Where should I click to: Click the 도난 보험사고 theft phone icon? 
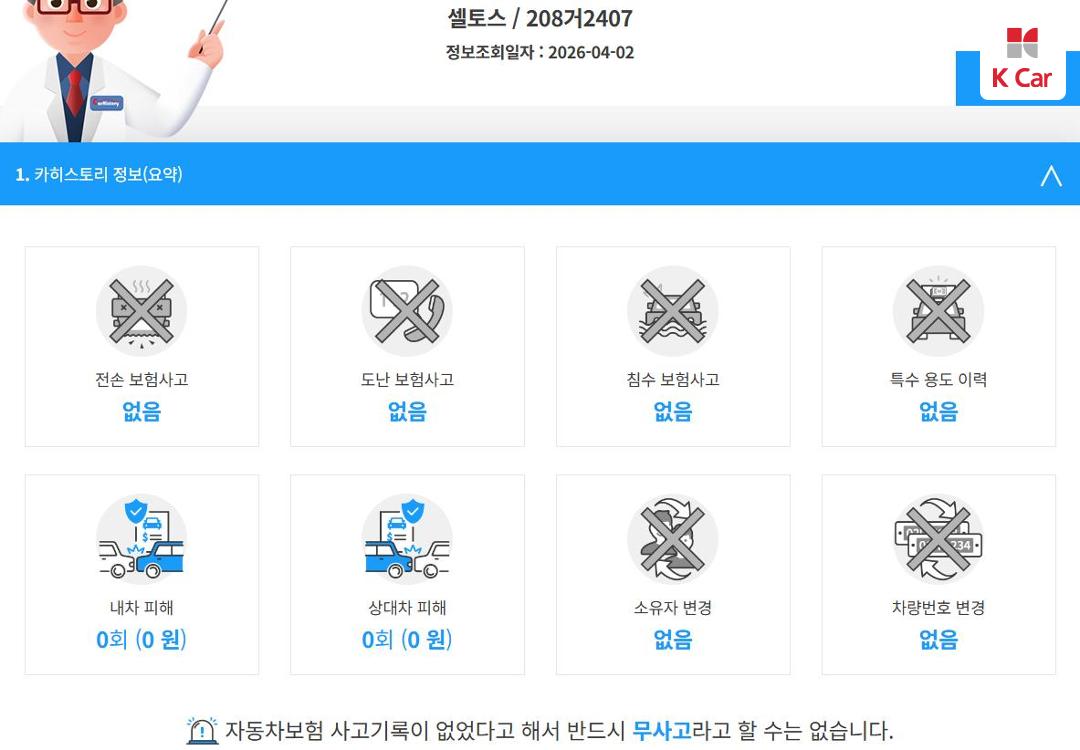pyautogui.click(x=407, y=311)
